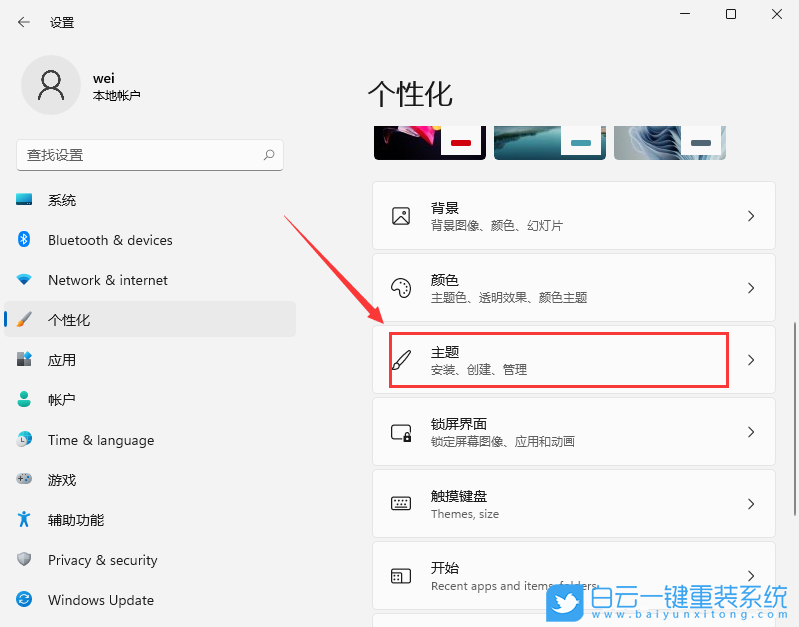799x627 pixels.
Task: Open 颜色 settings card
Action: coord(574,288)
